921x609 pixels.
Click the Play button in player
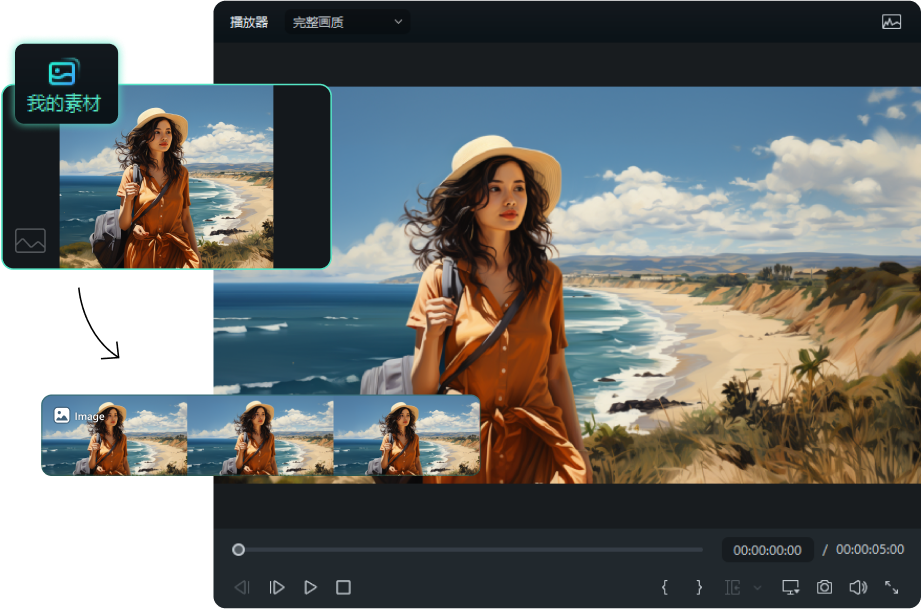tap(311, 588)
